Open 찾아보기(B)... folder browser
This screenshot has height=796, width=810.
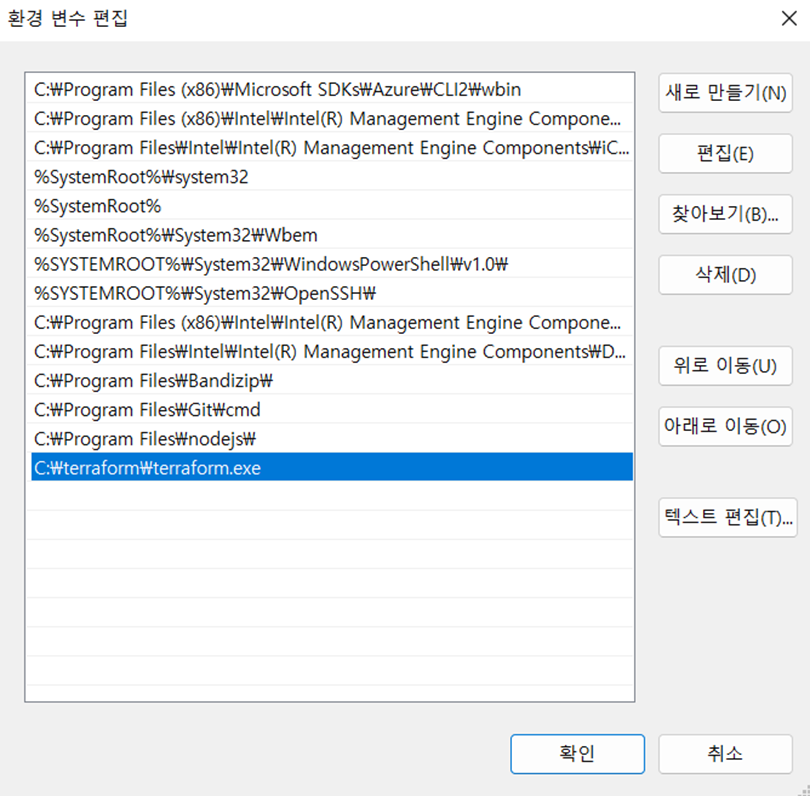point(725,214)
